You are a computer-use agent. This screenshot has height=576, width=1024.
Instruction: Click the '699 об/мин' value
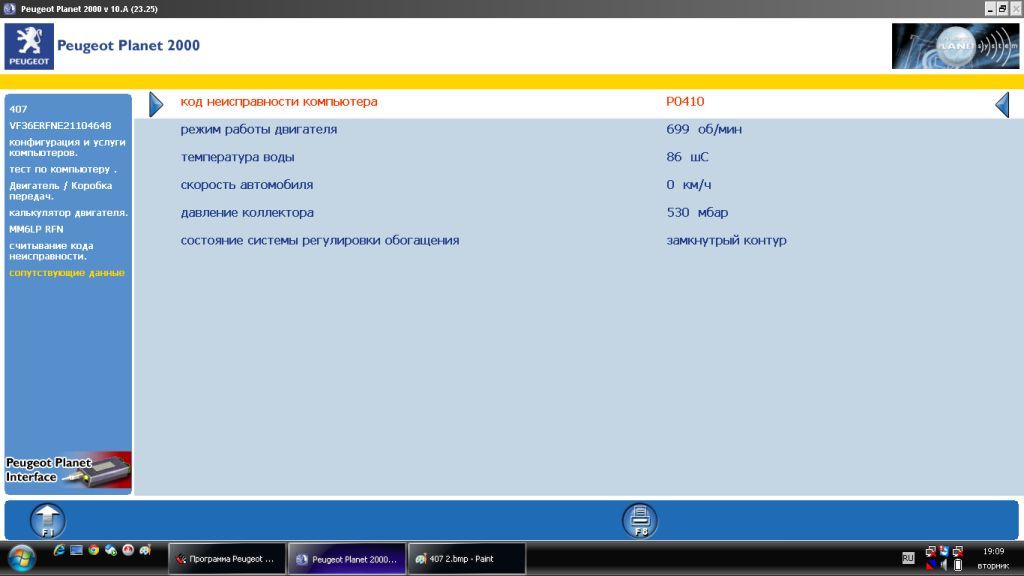pos(704,129)
